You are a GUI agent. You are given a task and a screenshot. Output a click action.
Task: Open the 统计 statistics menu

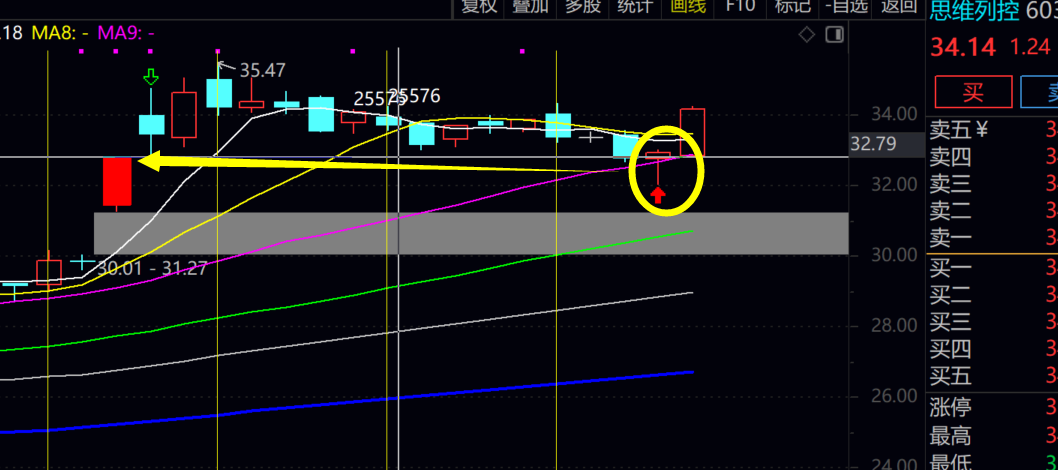pyautogui.click(x=635, y=7)
